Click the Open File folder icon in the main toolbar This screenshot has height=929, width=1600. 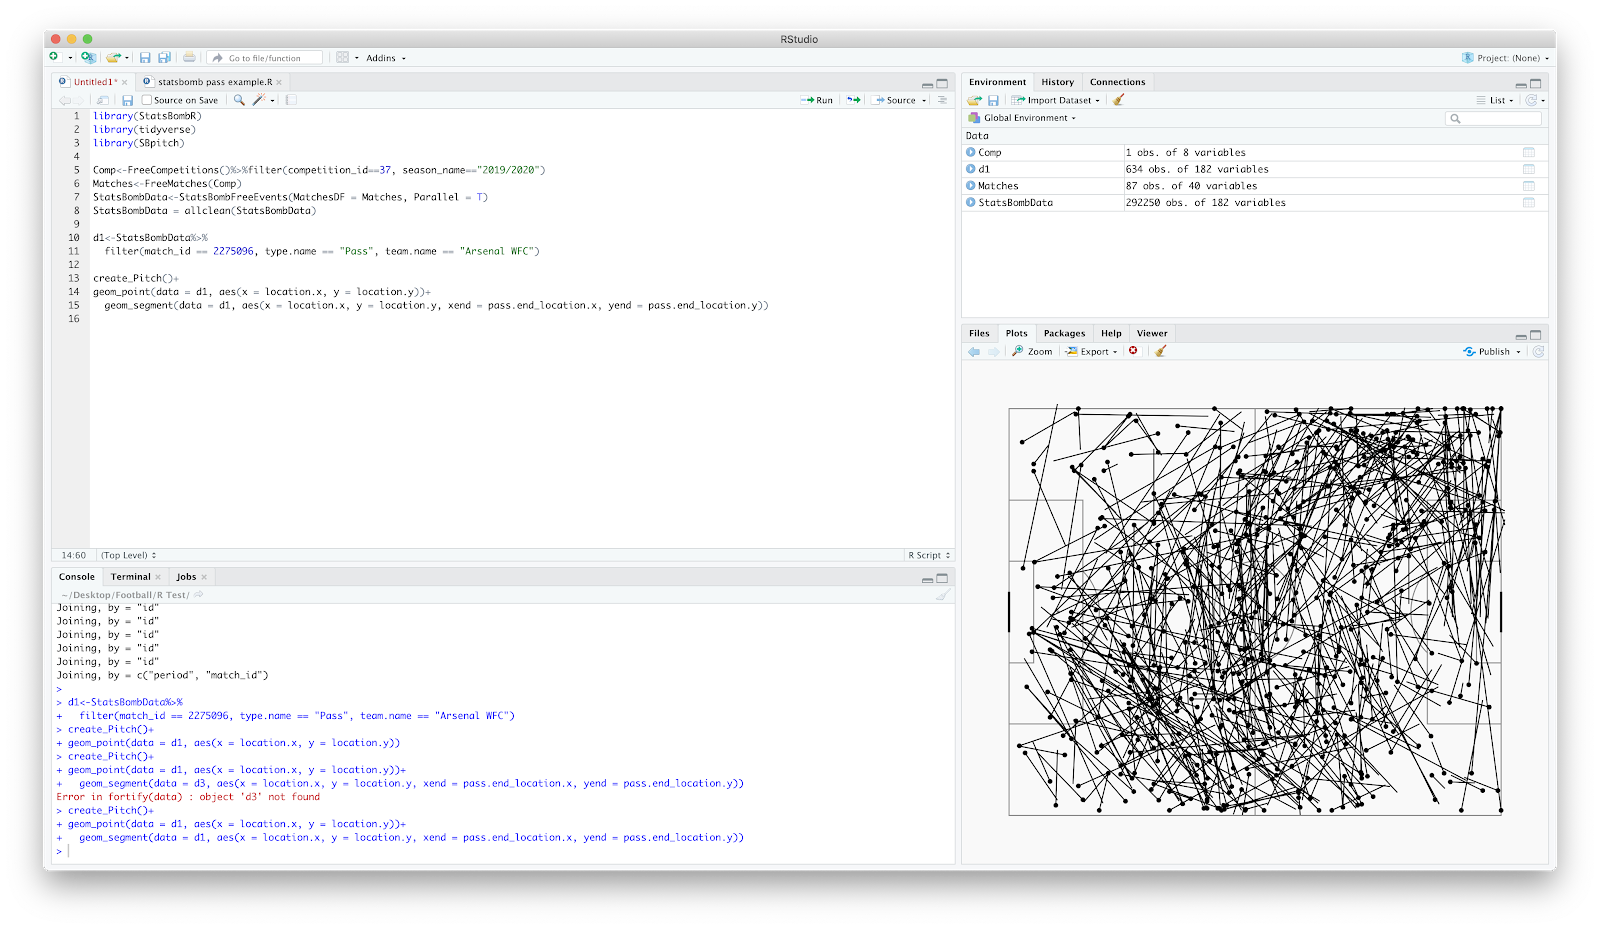click(x=113, y=57)
